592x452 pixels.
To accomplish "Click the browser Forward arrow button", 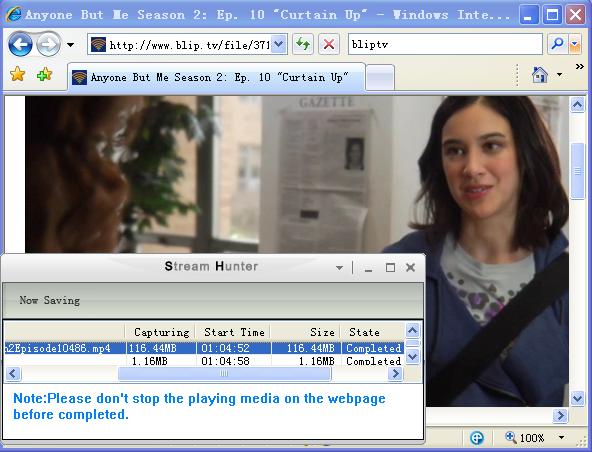I will tap(48, 45).
